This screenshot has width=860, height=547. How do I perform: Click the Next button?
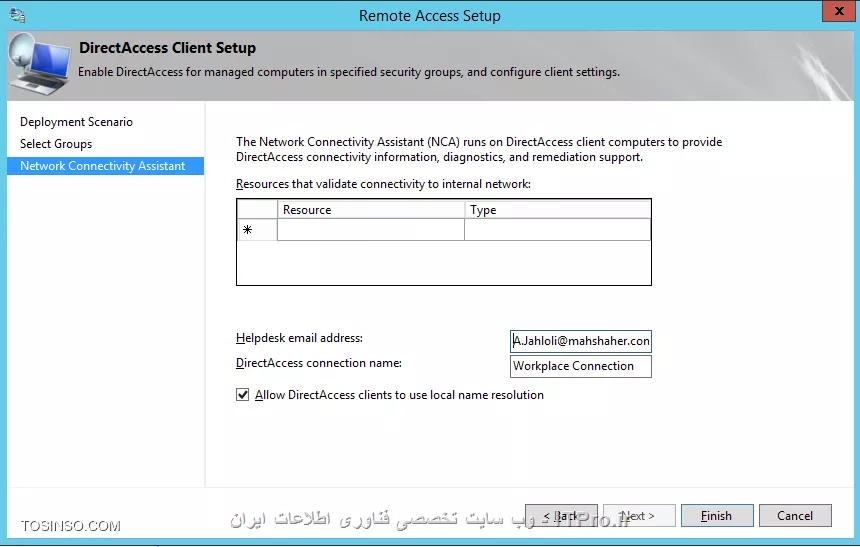tap(639, 516)
